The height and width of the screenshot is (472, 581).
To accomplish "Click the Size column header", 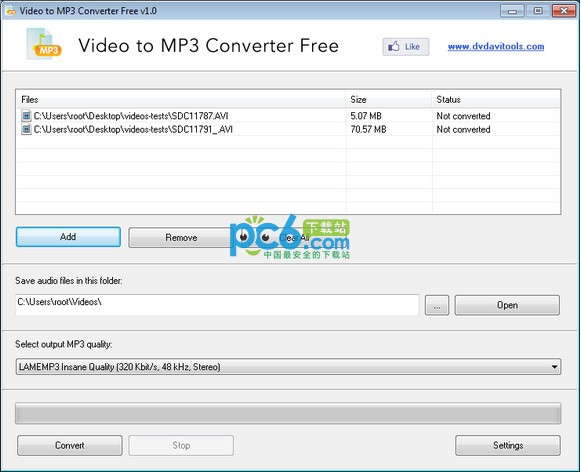I will coord(389,100).
